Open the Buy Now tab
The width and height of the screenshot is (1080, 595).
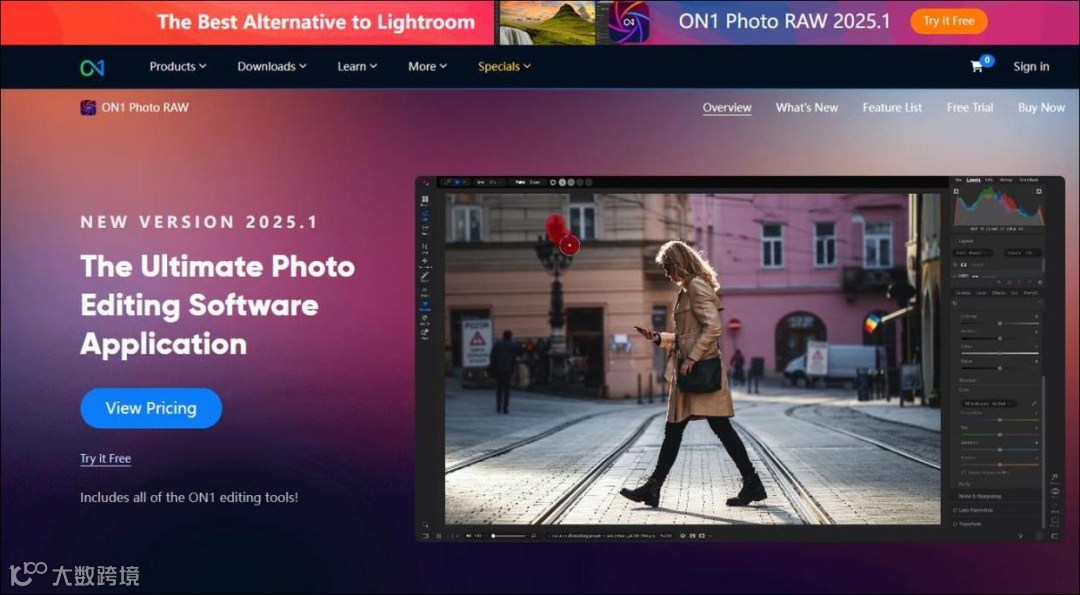point(1041,107)
